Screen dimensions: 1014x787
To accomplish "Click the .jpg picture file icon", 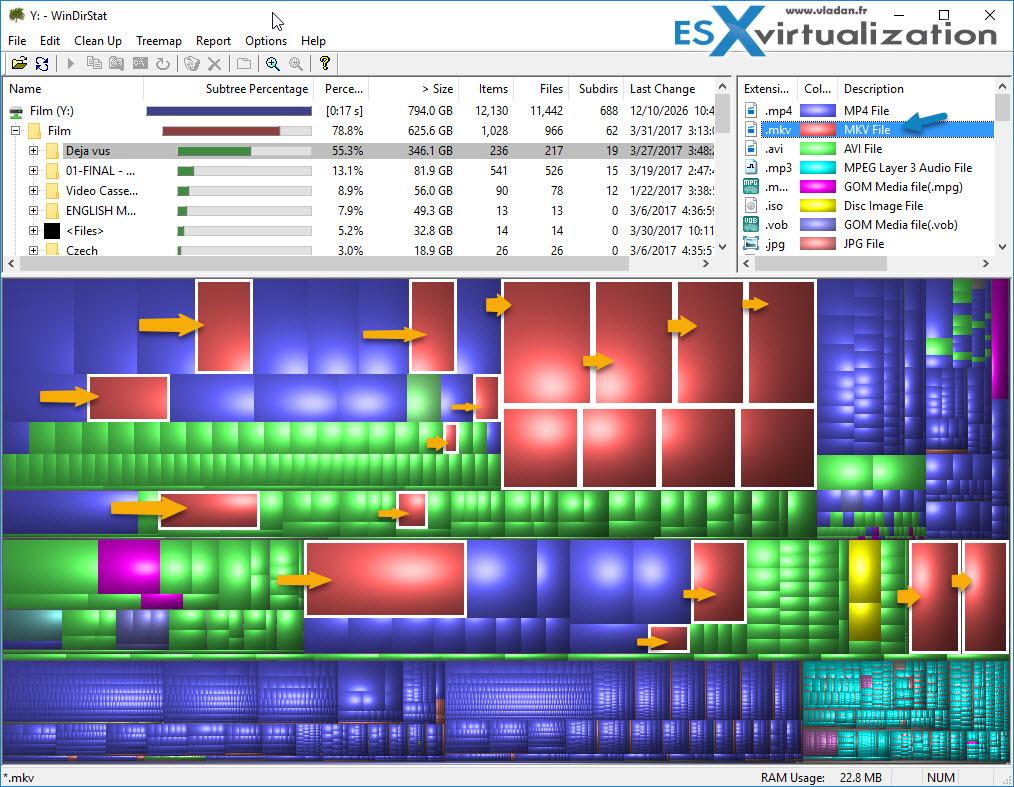I will pyautogui.click(x=751, y=244).
